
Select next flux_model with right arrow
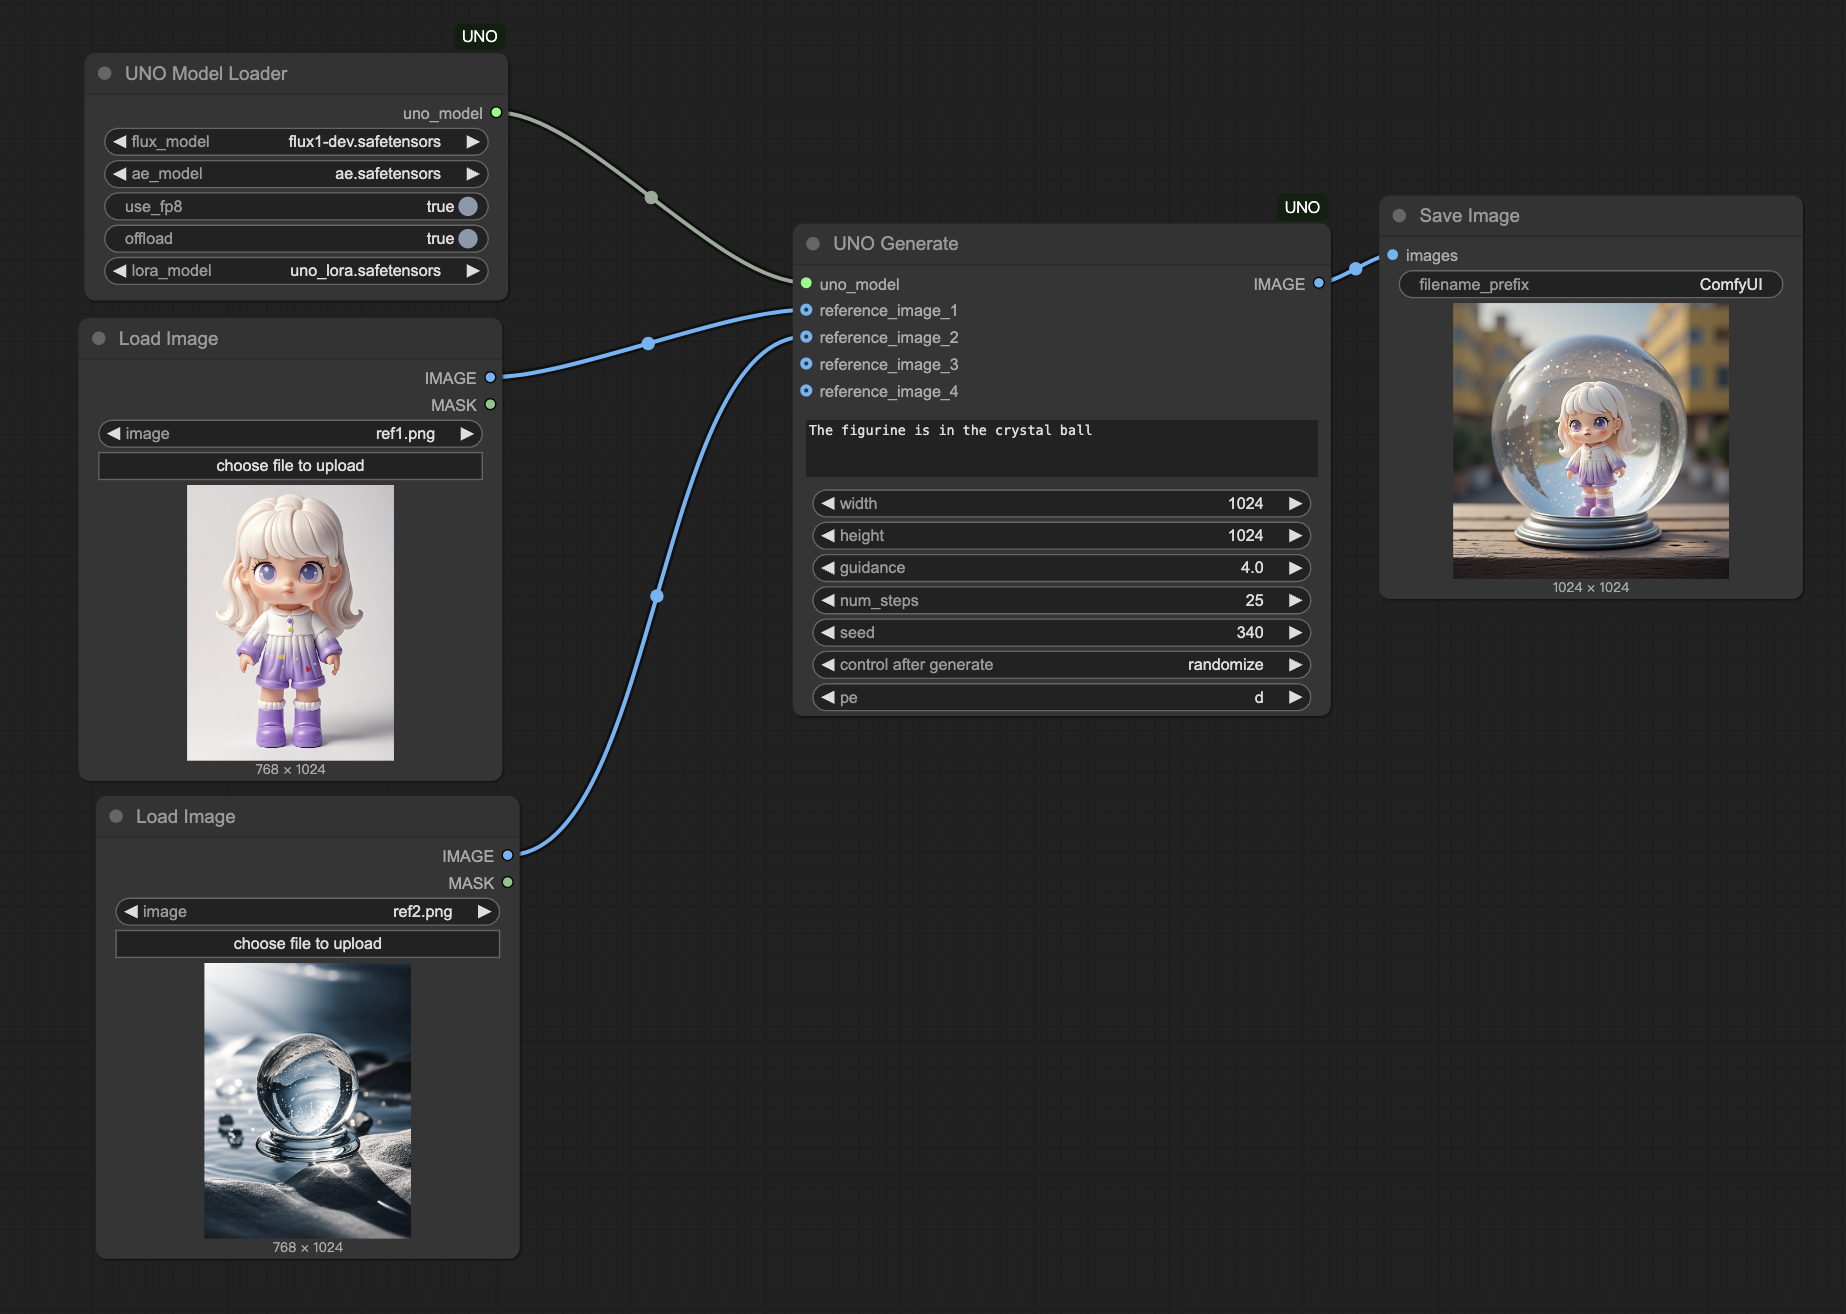(472, 141)
